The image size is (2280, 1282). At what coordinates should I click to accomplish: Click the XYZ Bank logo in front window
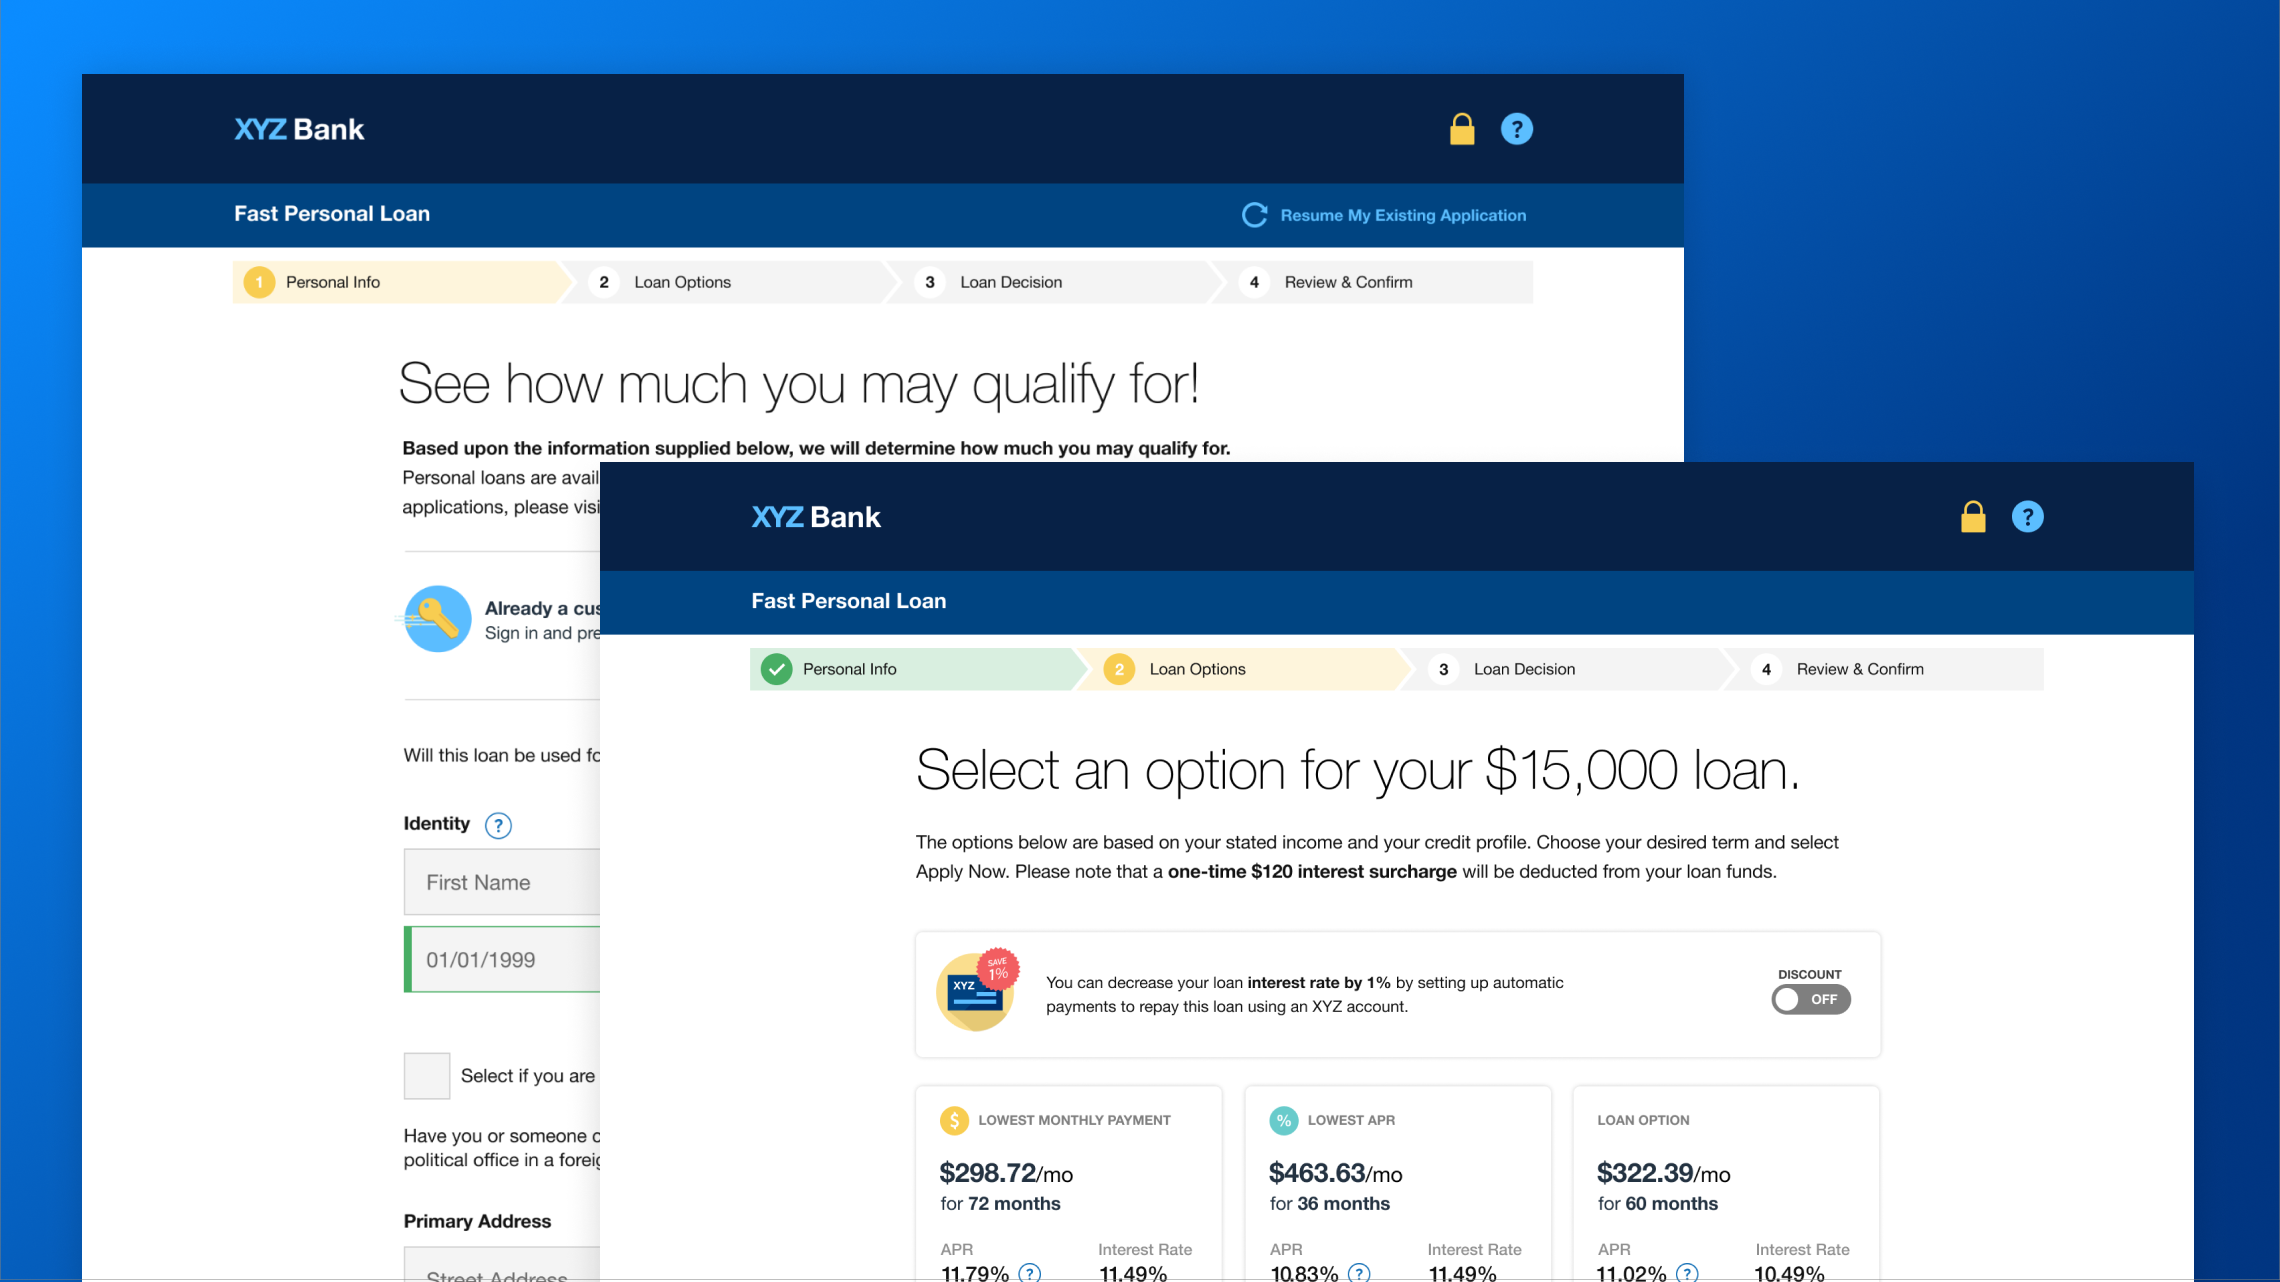816,517
